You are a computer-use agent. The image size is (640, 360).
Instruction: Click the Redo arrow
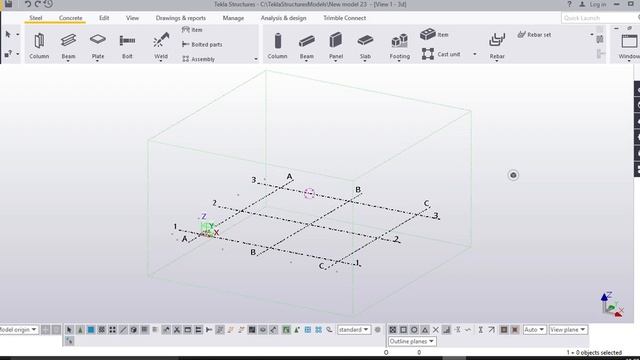38,4
